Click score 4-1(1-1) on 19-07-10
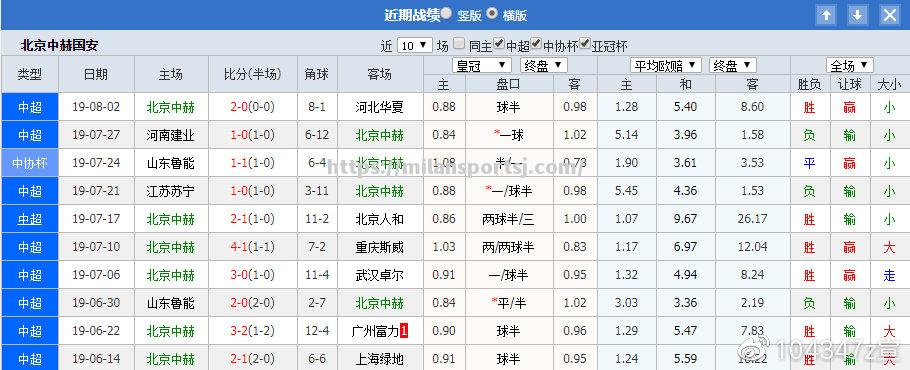Screen dimensions: 910x370 [252, 246]
